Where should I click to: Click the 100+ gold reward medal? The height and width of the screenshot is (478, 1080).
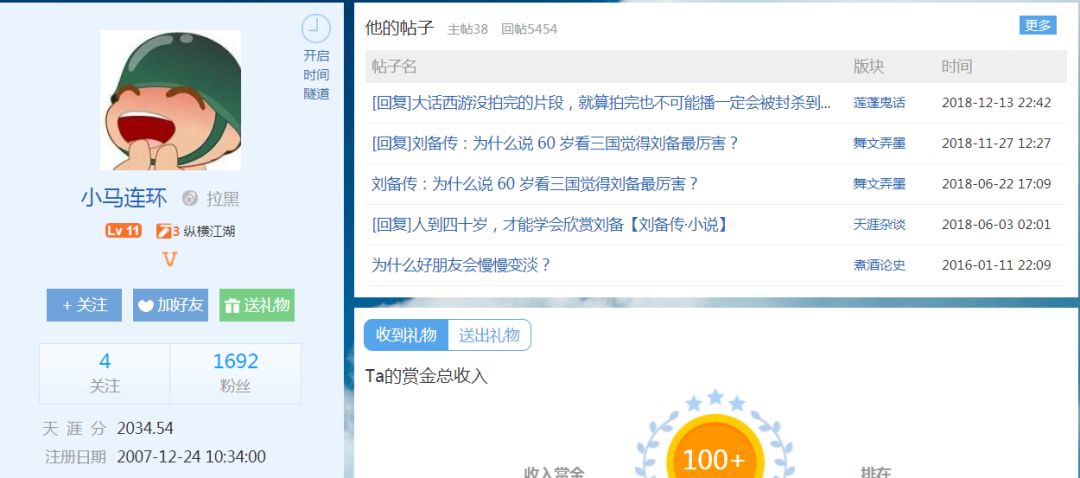pyautogui.click(x=714, y=457)
